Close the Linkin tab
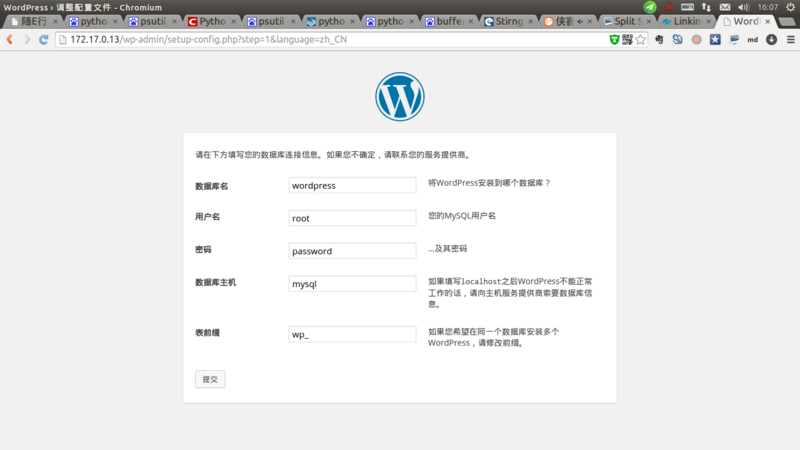The height and width of the screenshot is (450, 800). (x=708, y=21)
